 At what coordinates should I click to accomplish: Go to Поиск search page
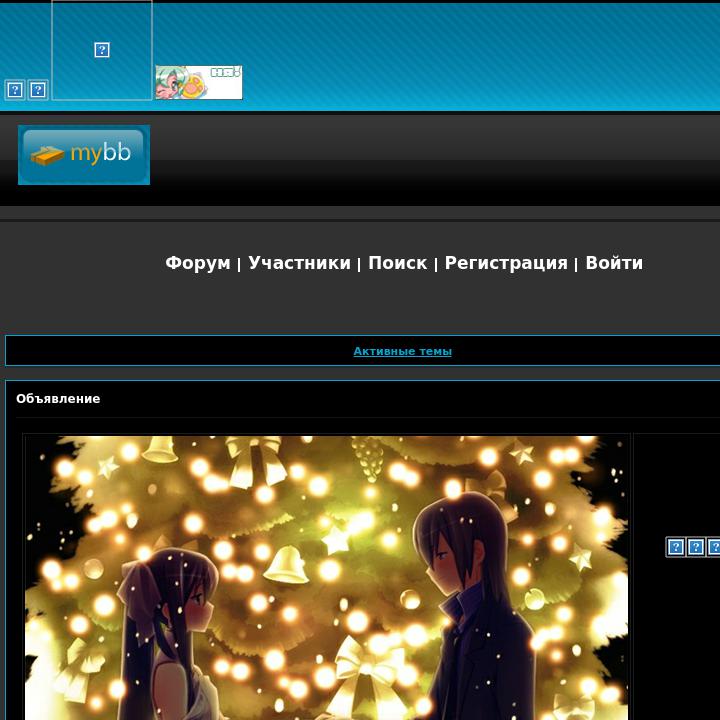click(x=398, y=263)
